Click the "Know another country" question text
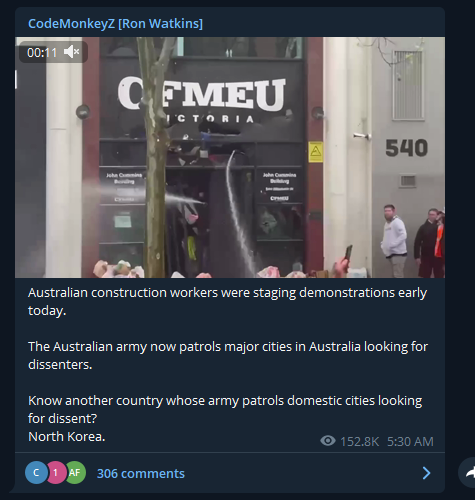 225,409
